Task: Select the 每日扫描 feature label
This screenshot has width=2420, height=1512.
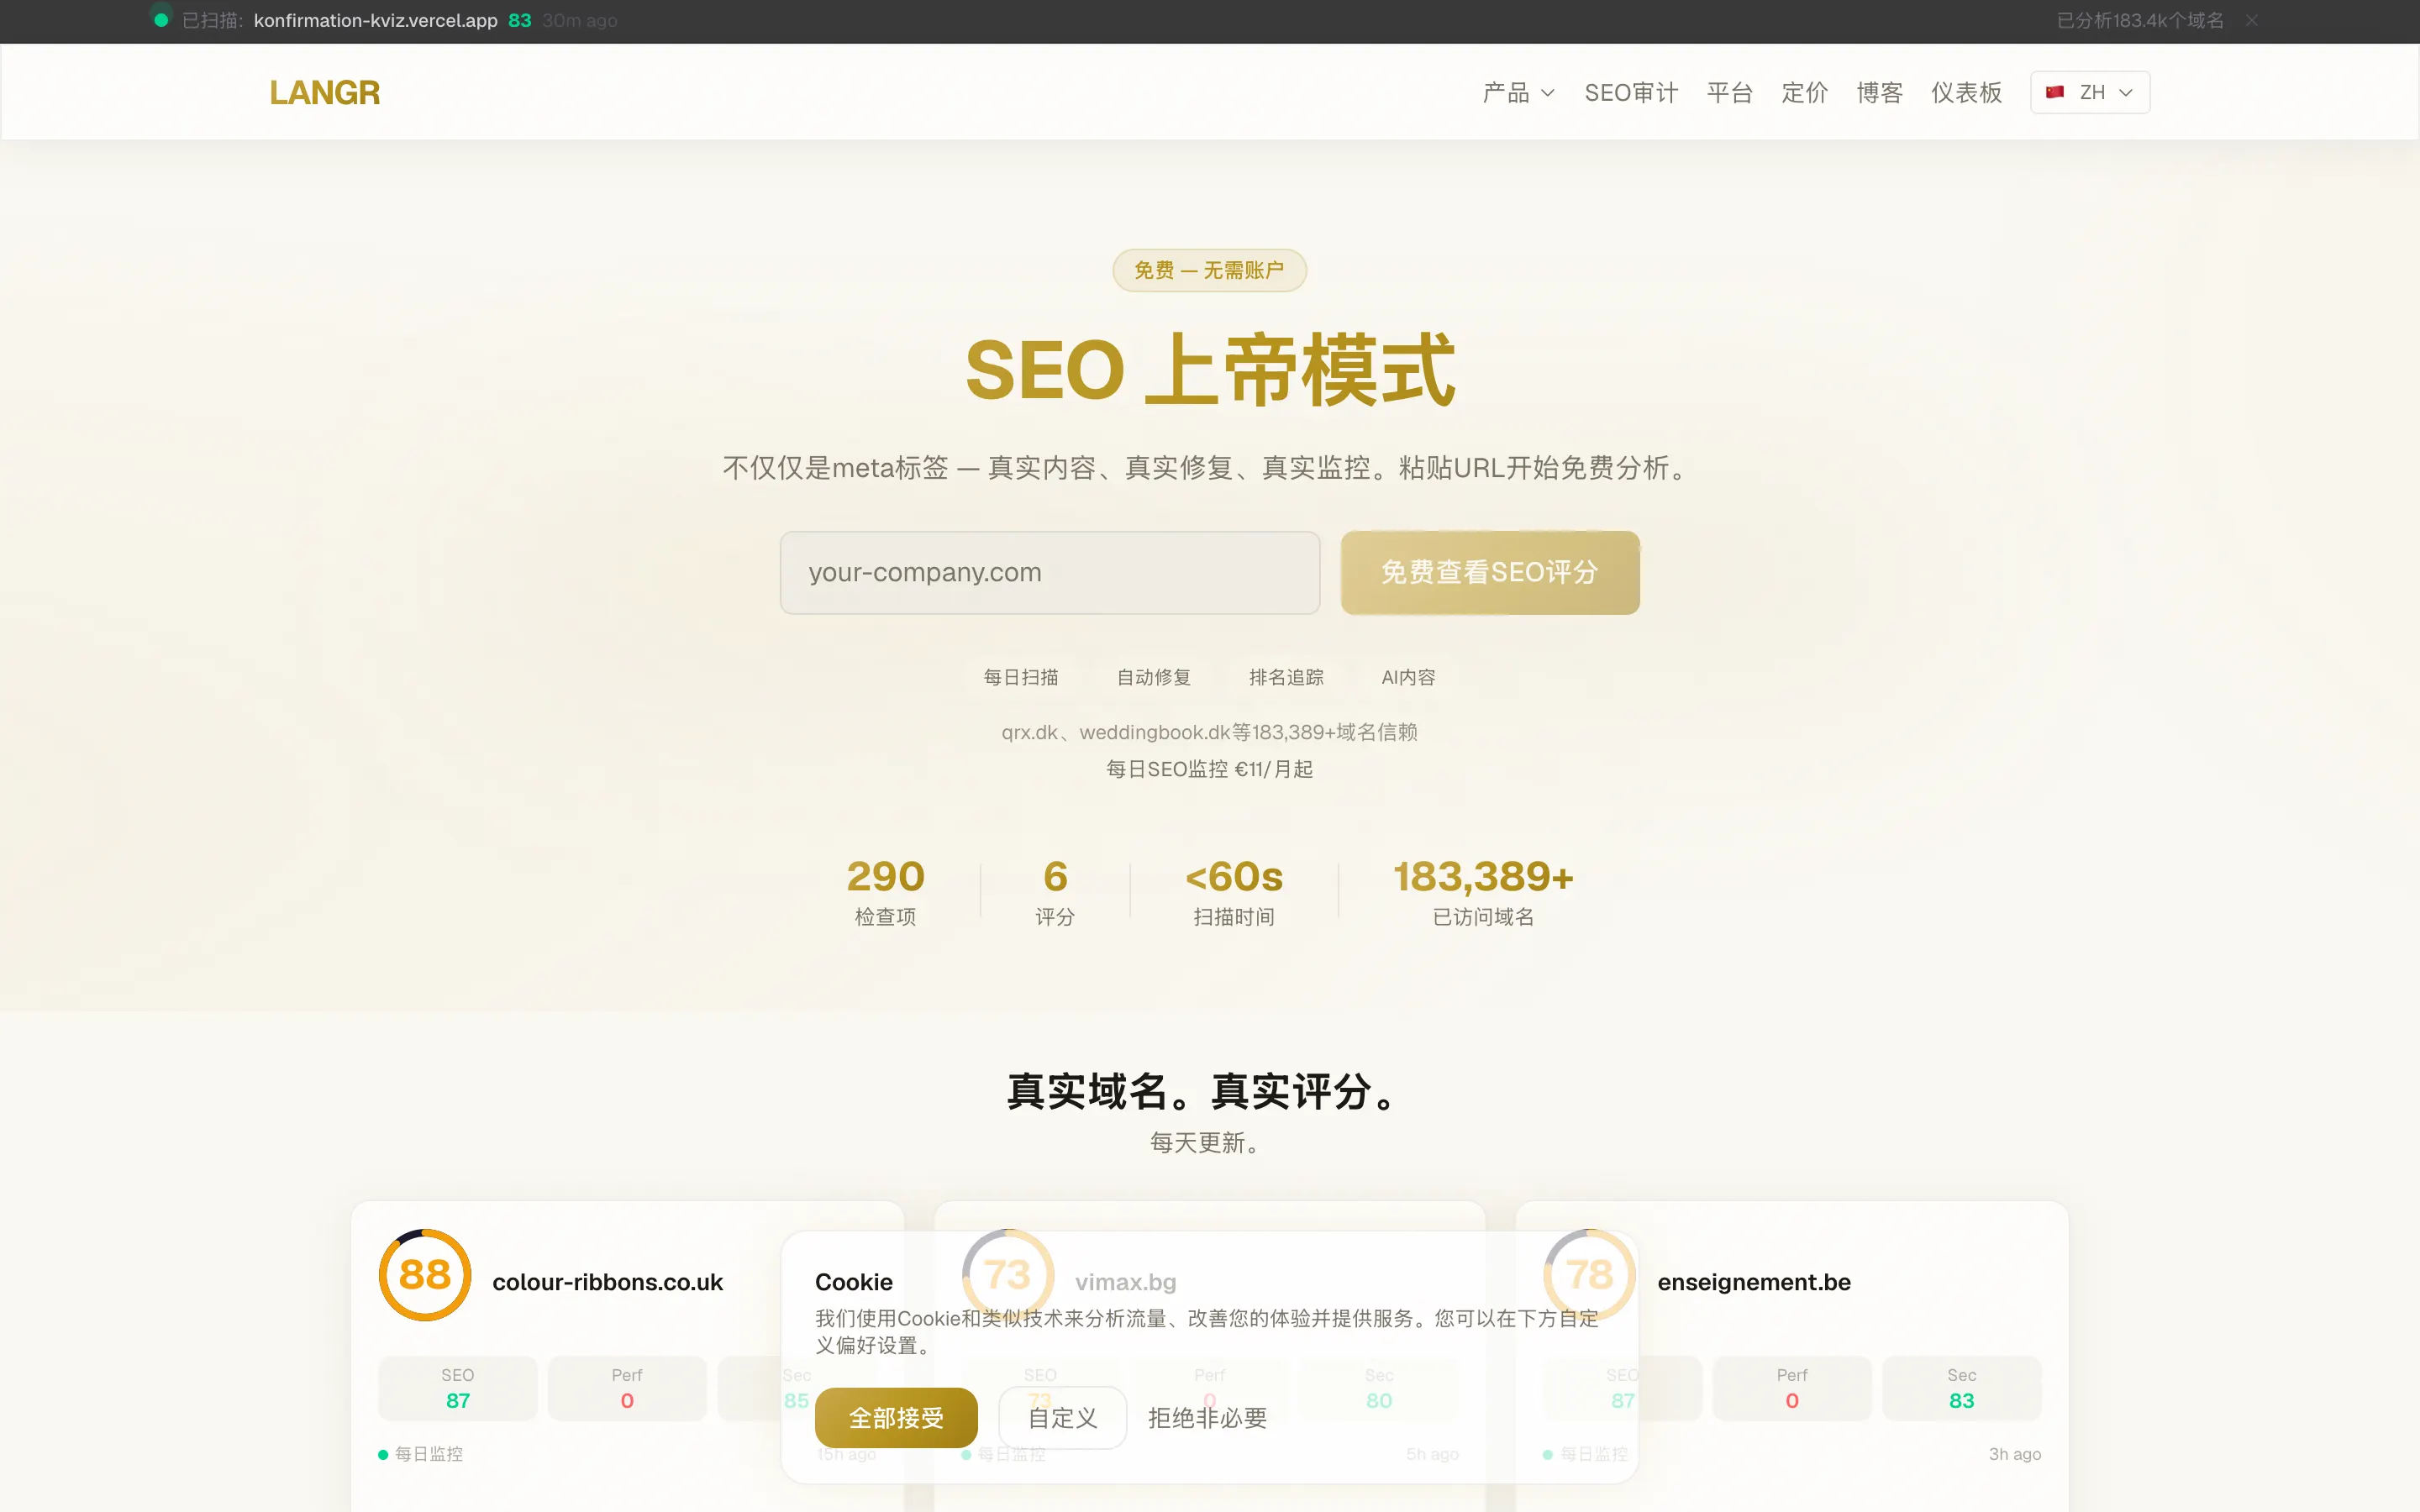Action: tap(1021, 677)
